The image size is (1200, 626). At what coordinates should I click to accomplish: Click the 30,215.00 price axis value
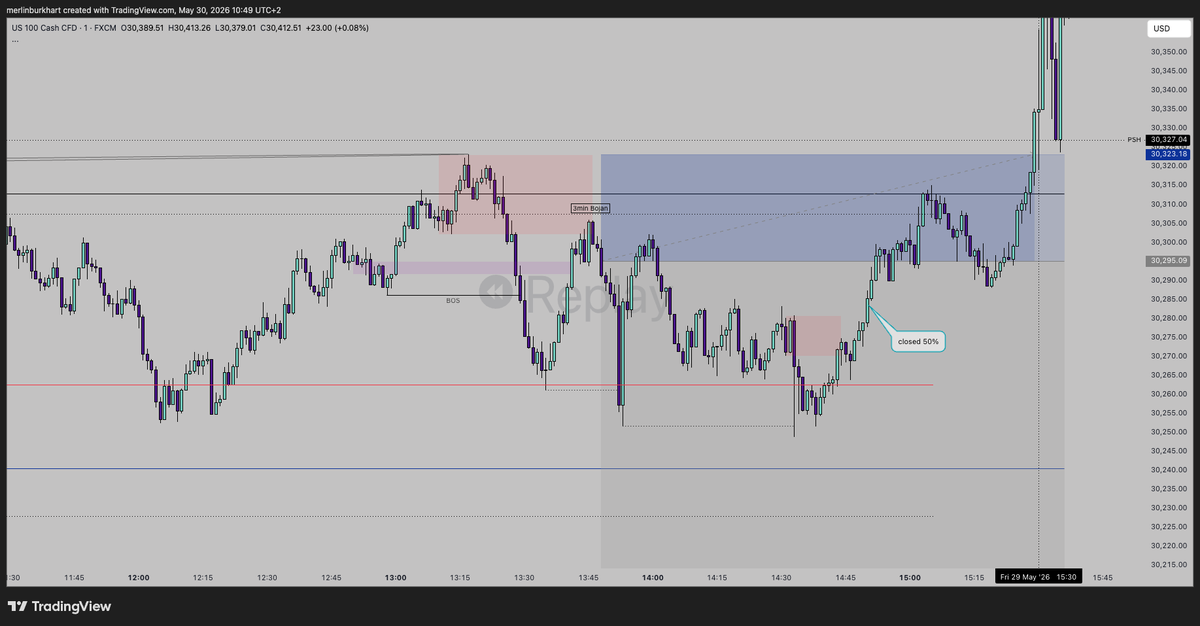(1168, 564)
